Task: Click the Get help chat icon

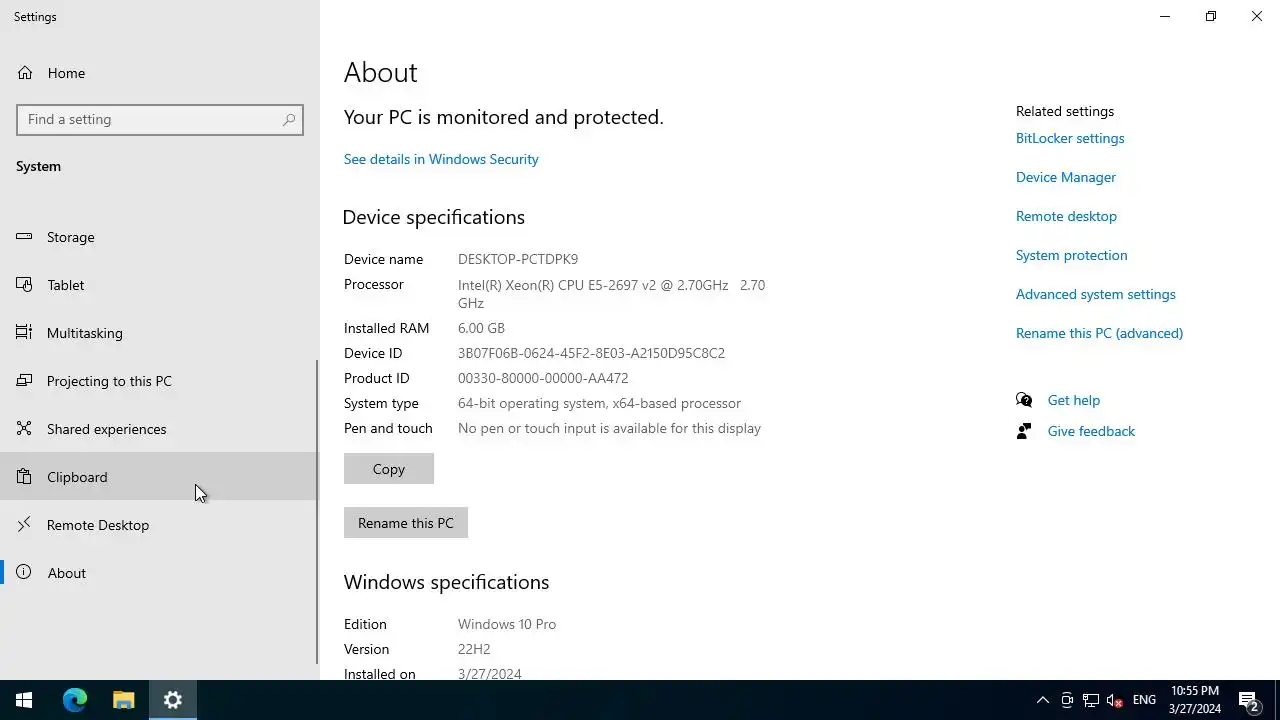Action: click(x=1024, y=400)
